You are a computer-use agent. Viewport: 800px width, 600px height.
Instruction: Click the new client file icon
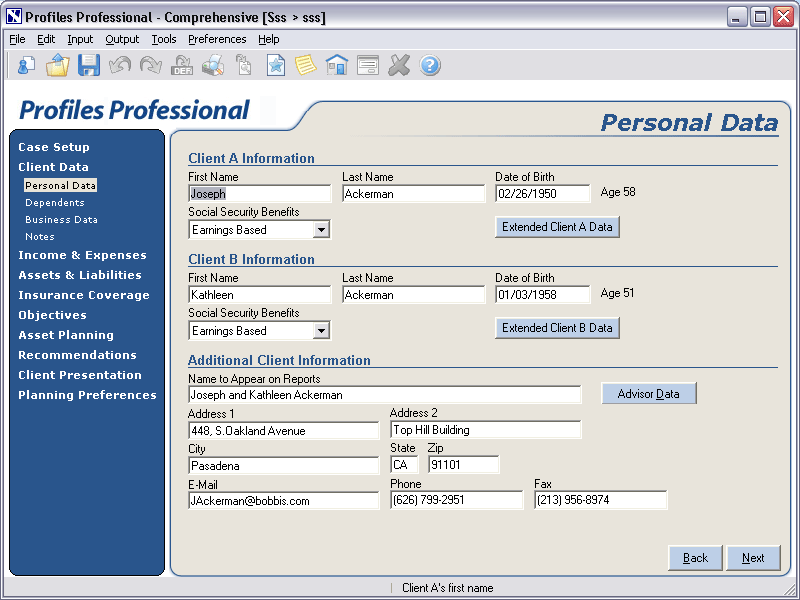[26, 65]
